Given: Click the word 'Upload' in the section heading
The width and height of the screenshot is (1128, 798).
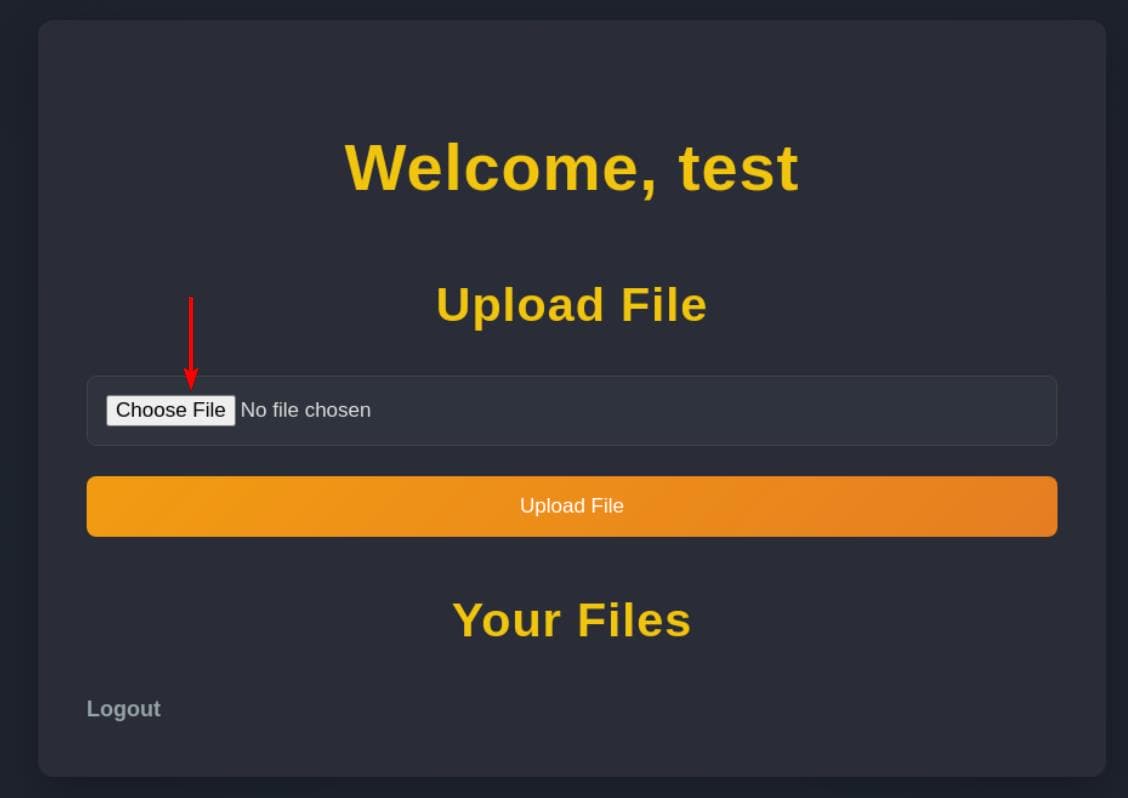Looking at the screenshot, I should pos(519,305).
